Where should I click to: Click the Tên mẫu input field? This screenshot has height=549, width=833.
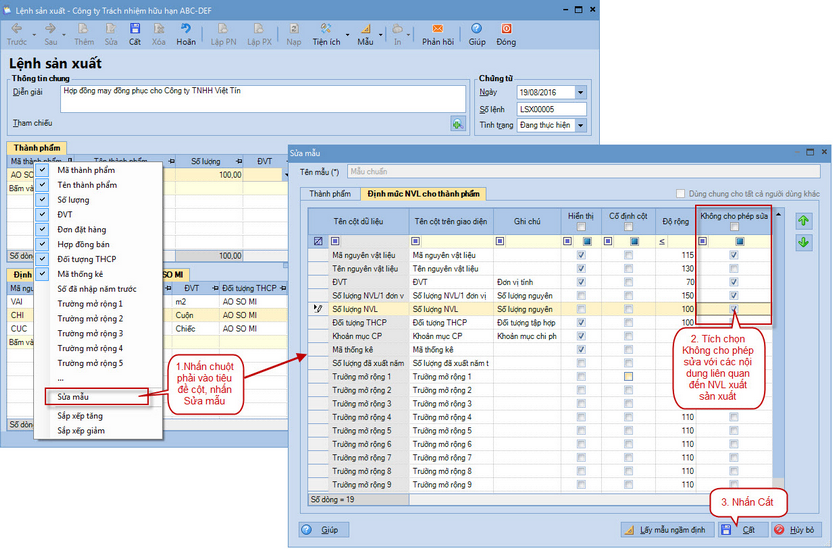[x=584, y=172]
